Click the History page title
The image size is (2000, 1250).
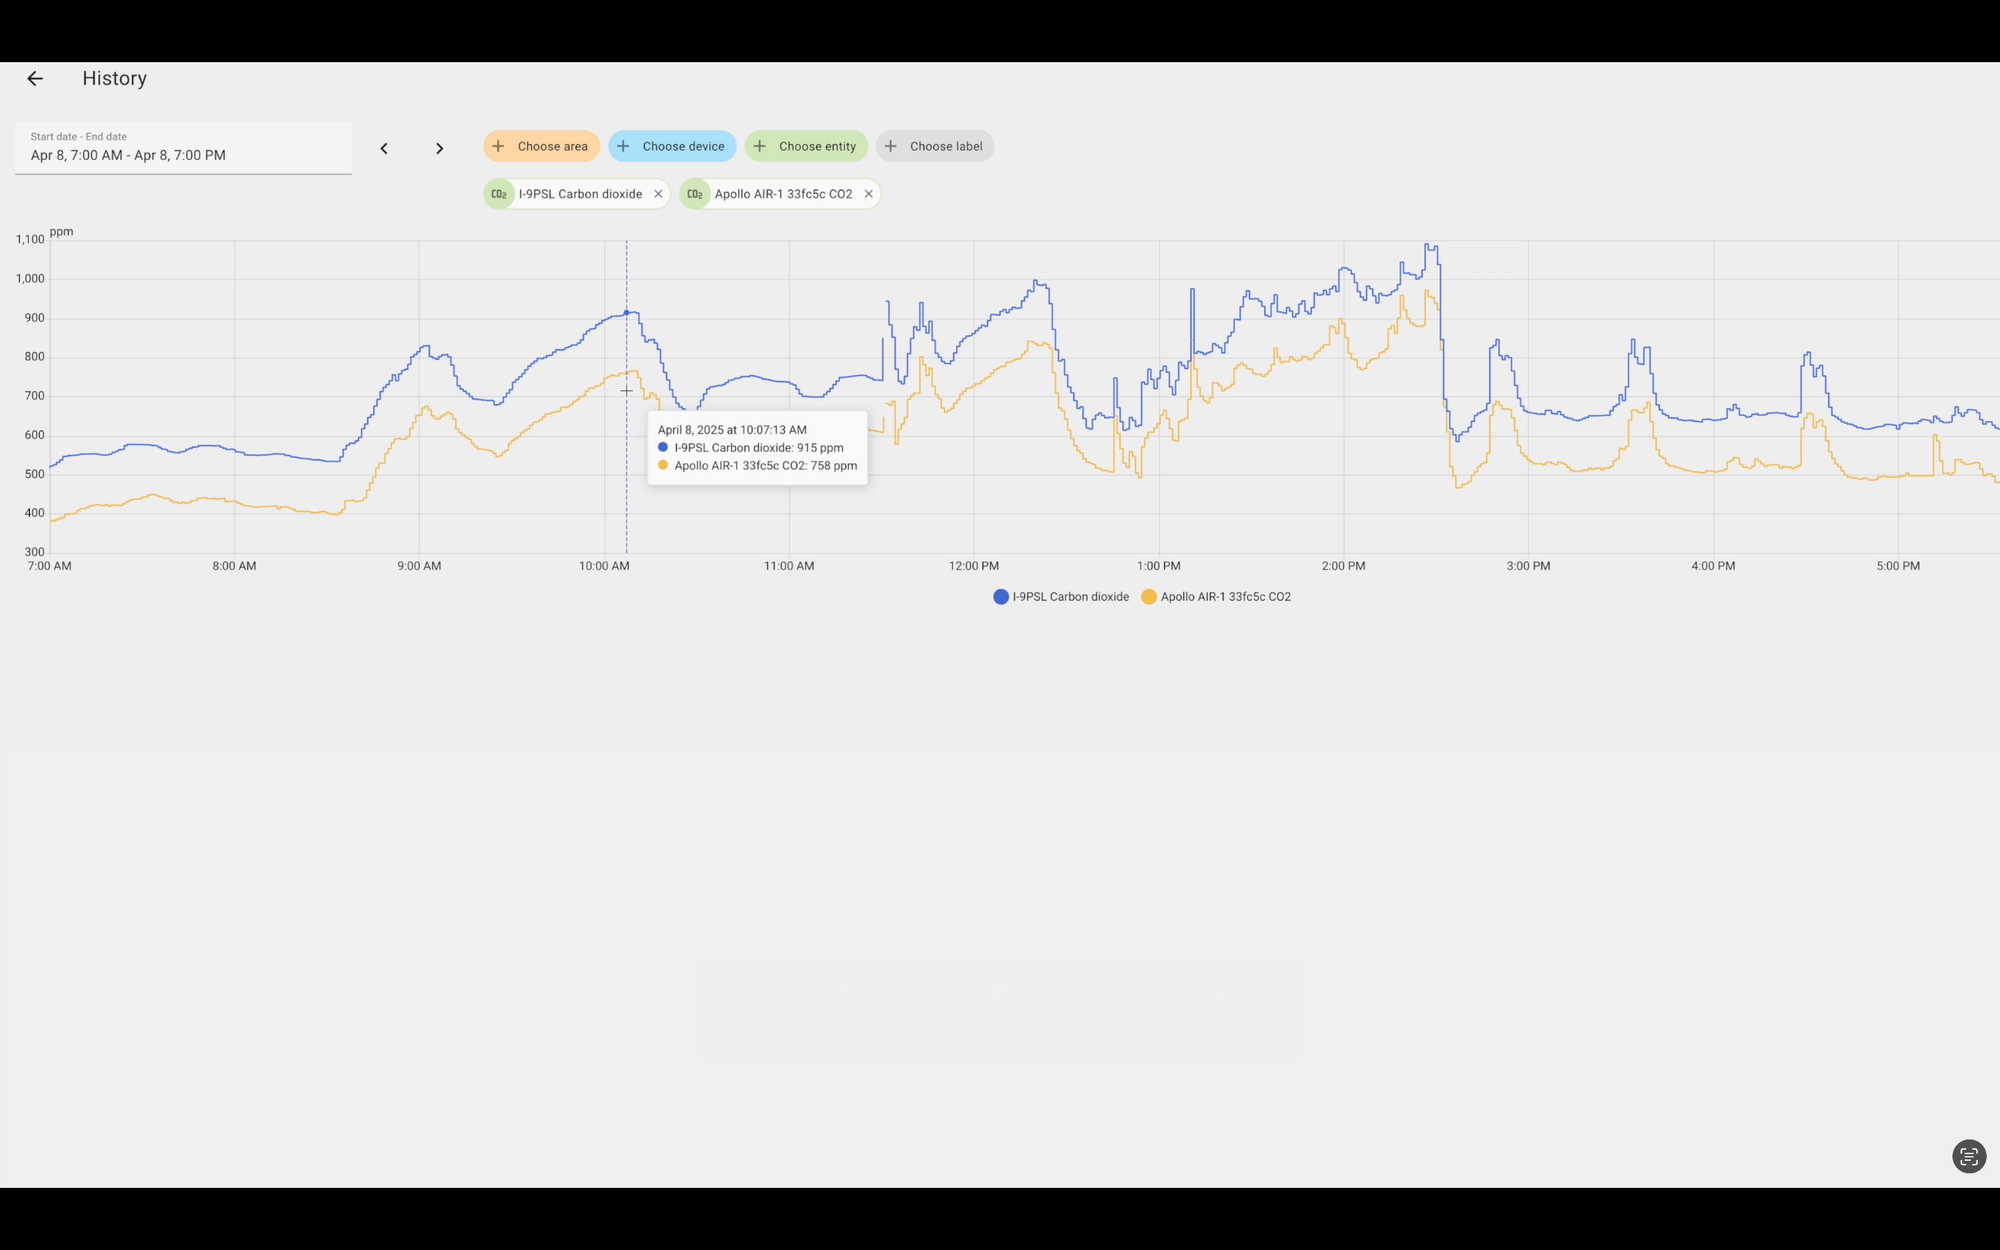click(x=114, y=78)
